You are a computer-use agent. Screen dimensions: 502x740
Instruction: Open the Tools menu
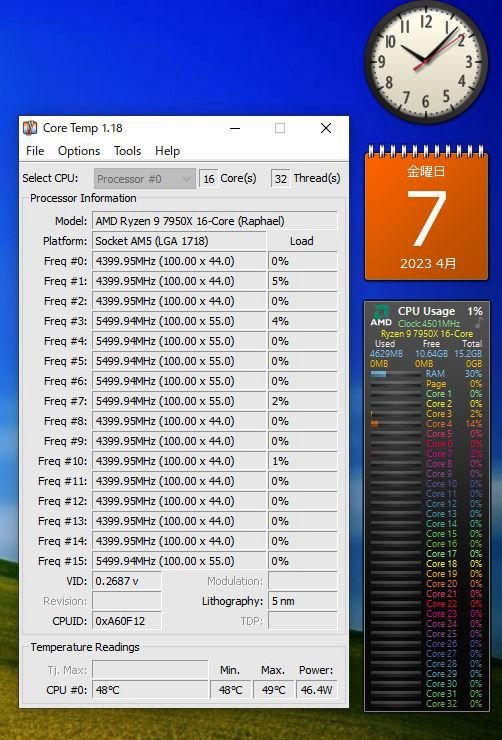click(127, 151)
